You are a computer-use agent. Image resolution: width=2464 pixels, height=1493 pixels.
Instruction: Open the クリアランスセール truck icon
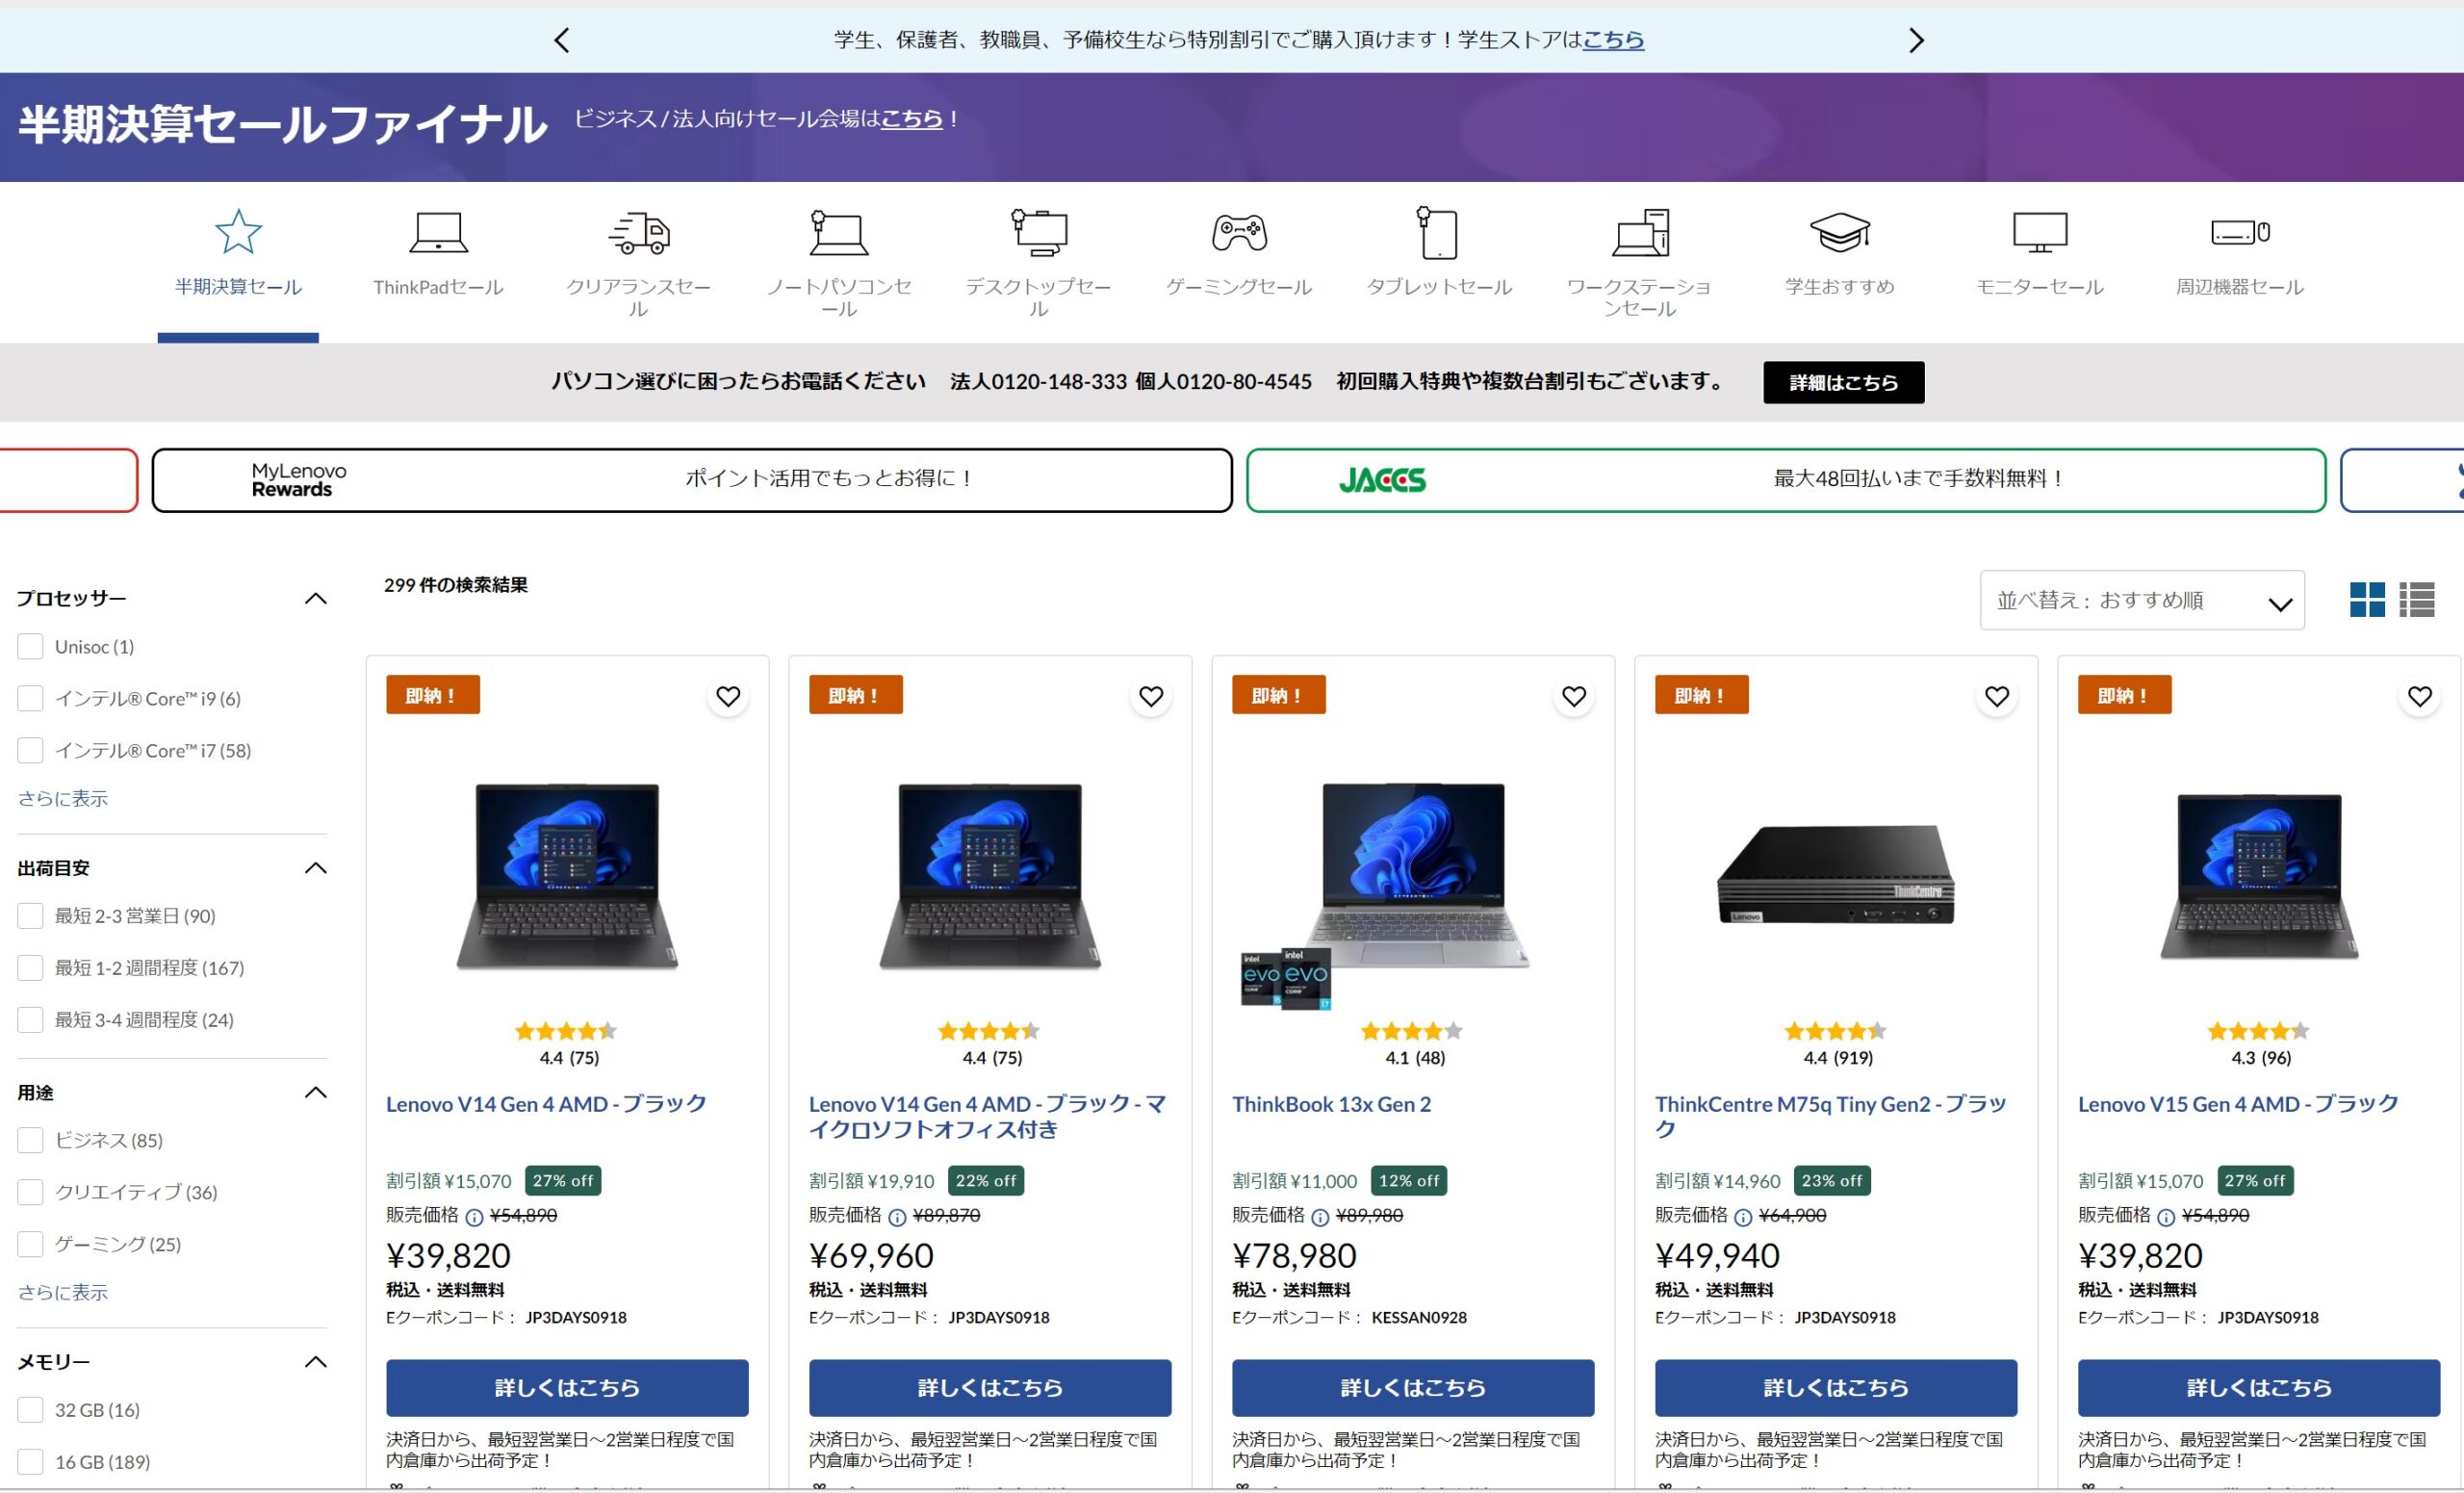tap(639, 232)
